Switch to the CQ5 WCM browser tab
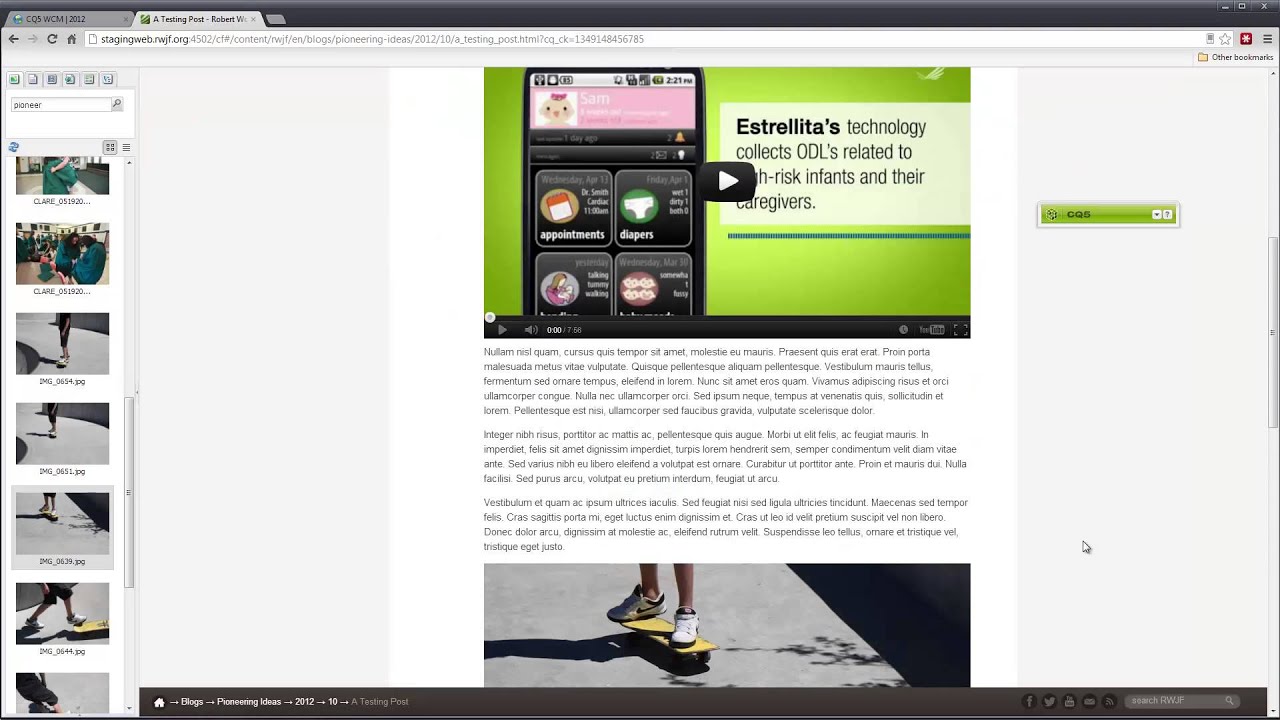The image size is (1280, 720). click(67, 19)
